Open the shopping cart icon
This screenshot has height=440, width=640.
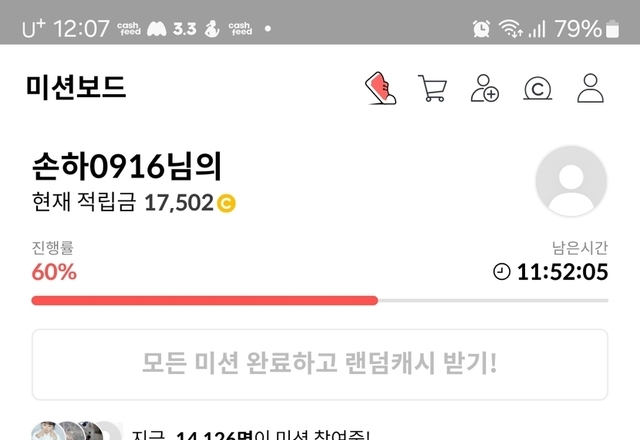pyautogui.click(x=432, y=88)
